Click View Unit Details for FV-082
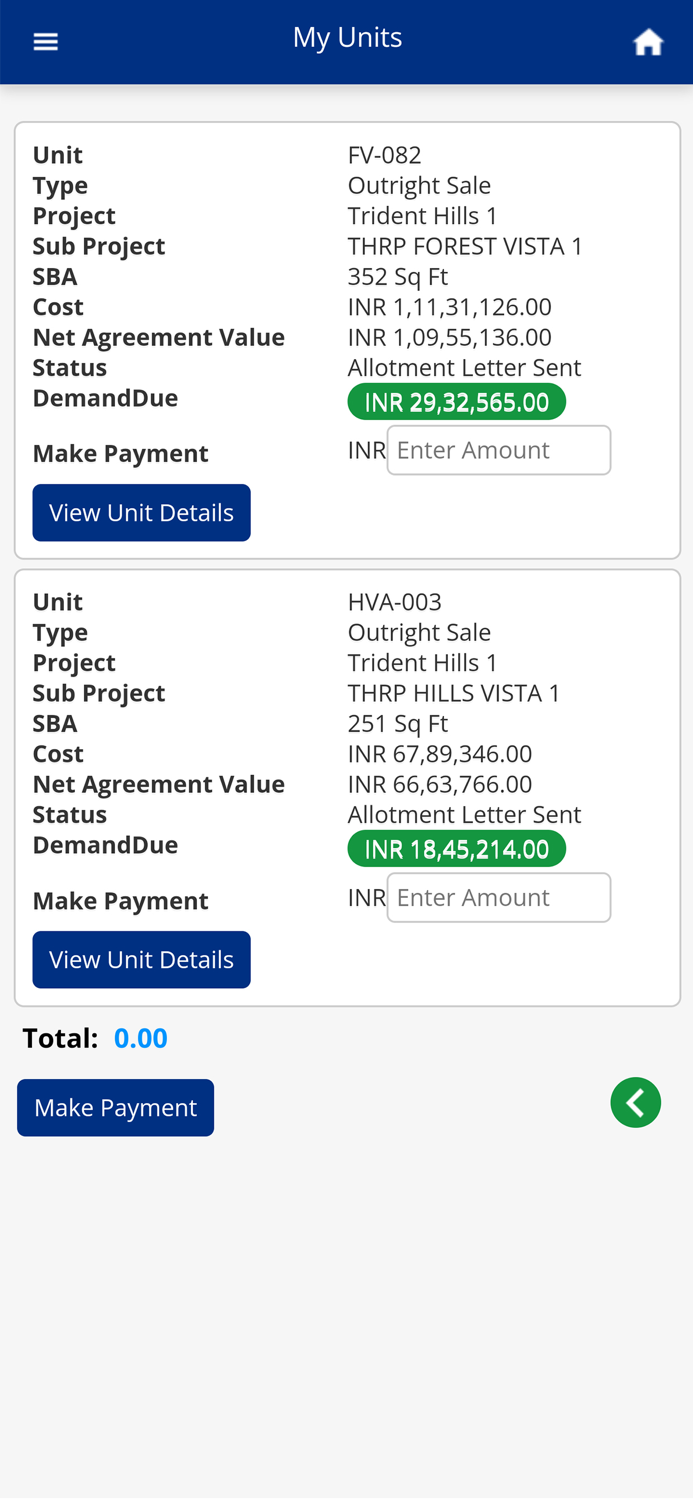Screen dimensions: 693x1500 click(x=141, y=512)
